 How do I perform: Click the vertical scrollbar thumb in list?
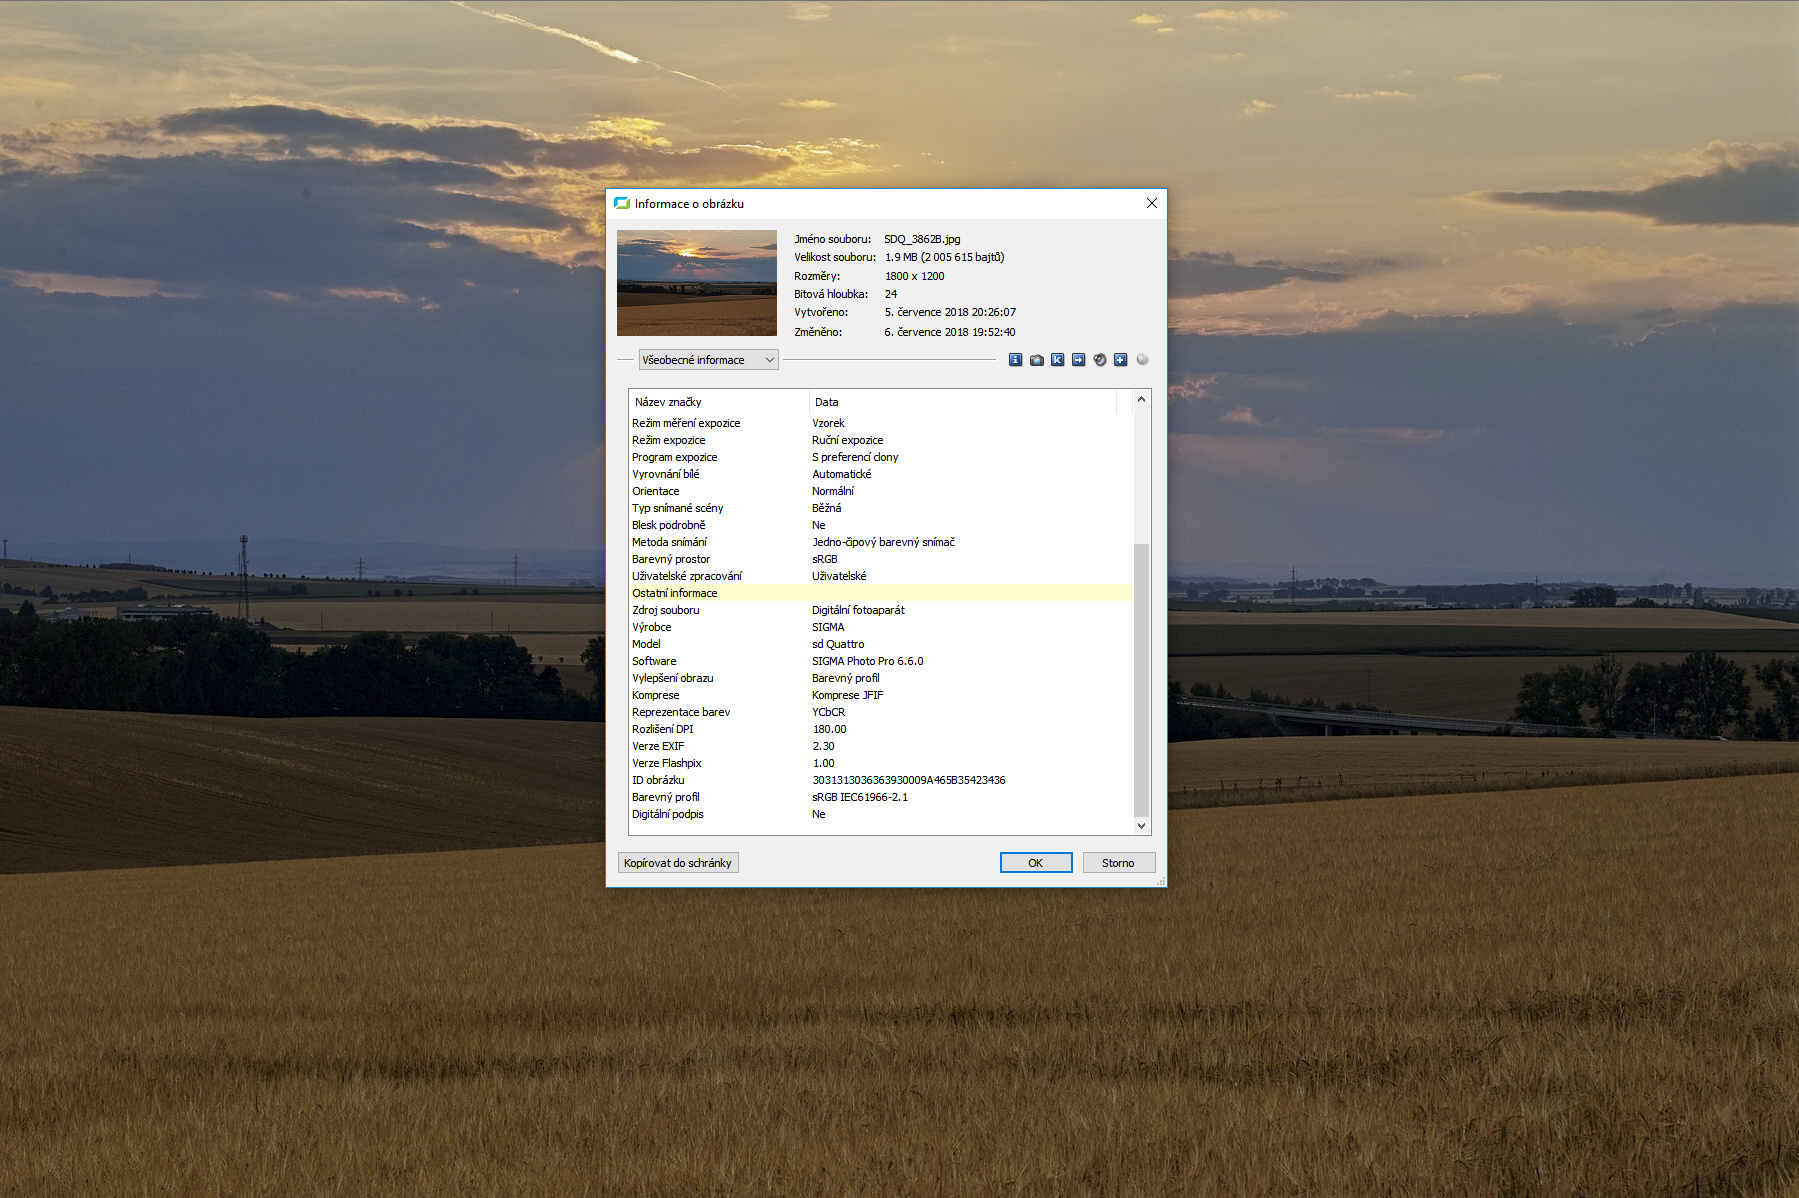point(1141,680)
